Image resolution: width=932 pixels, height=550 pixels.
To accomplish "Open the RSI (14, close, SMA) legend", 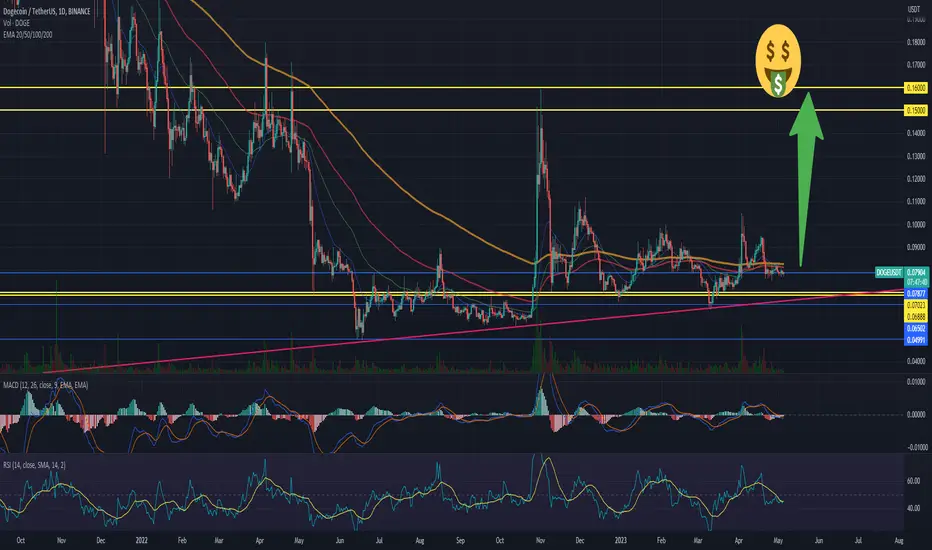I will click(34, 465).
